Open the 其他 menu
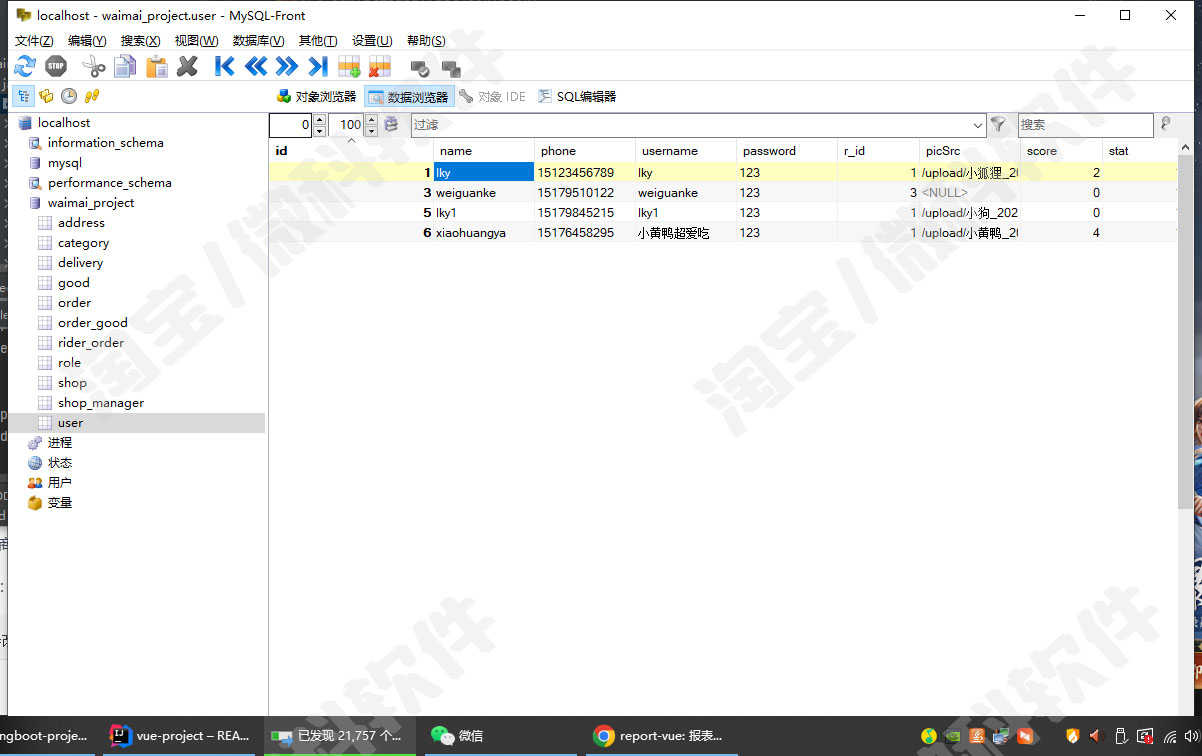 click(x=318, y=40)
